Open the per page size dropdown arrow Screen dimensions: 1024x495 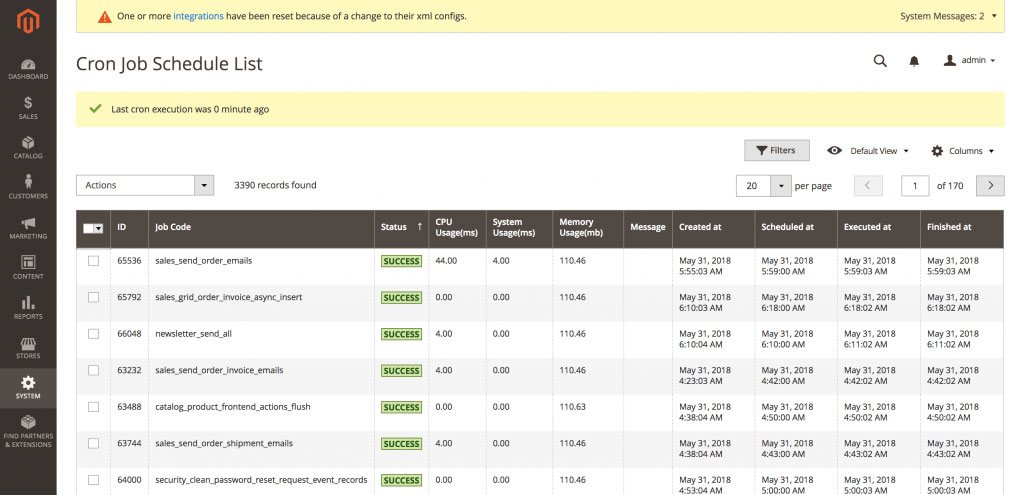tap(780, 186)
